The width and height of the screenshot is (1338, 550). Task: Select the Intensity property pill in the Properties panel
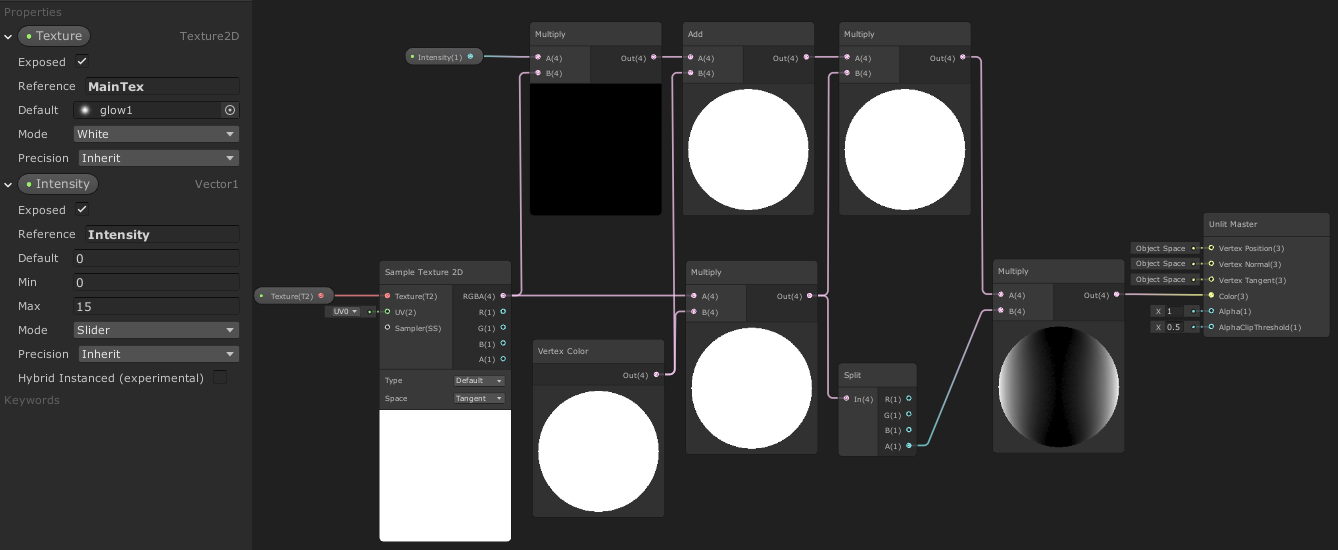pos(58,184)
